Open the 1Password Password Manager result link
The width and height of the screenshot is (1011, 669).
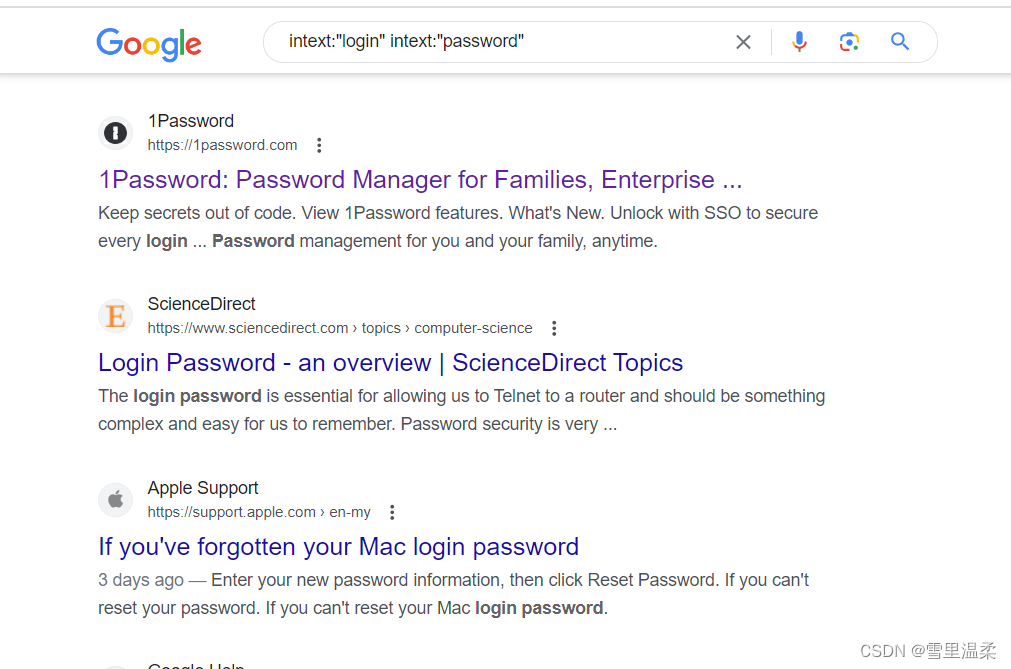tap(420, 180)
